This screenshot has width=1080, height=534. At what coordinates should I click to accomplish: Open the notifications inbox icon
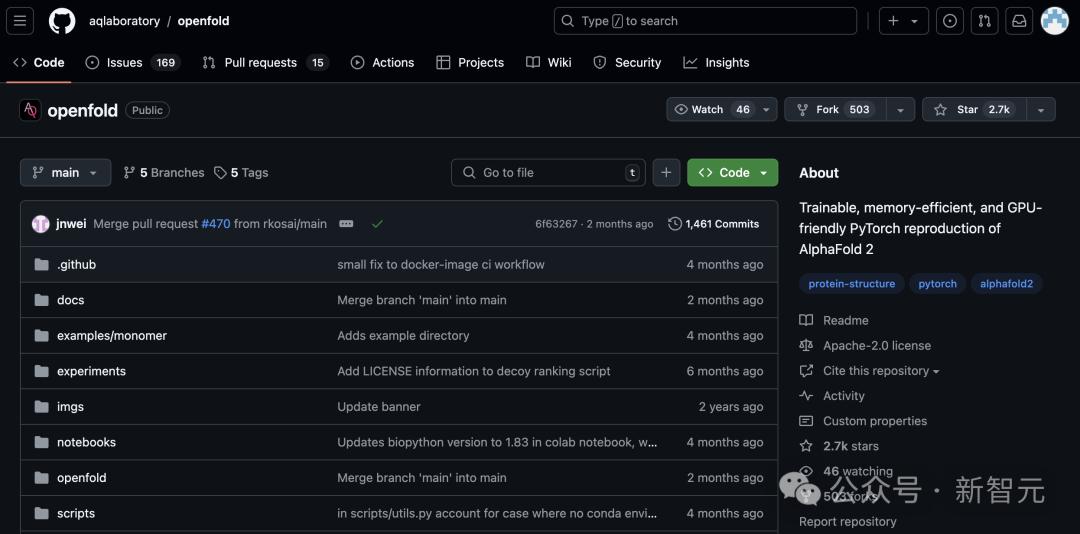click(1019, 21)
